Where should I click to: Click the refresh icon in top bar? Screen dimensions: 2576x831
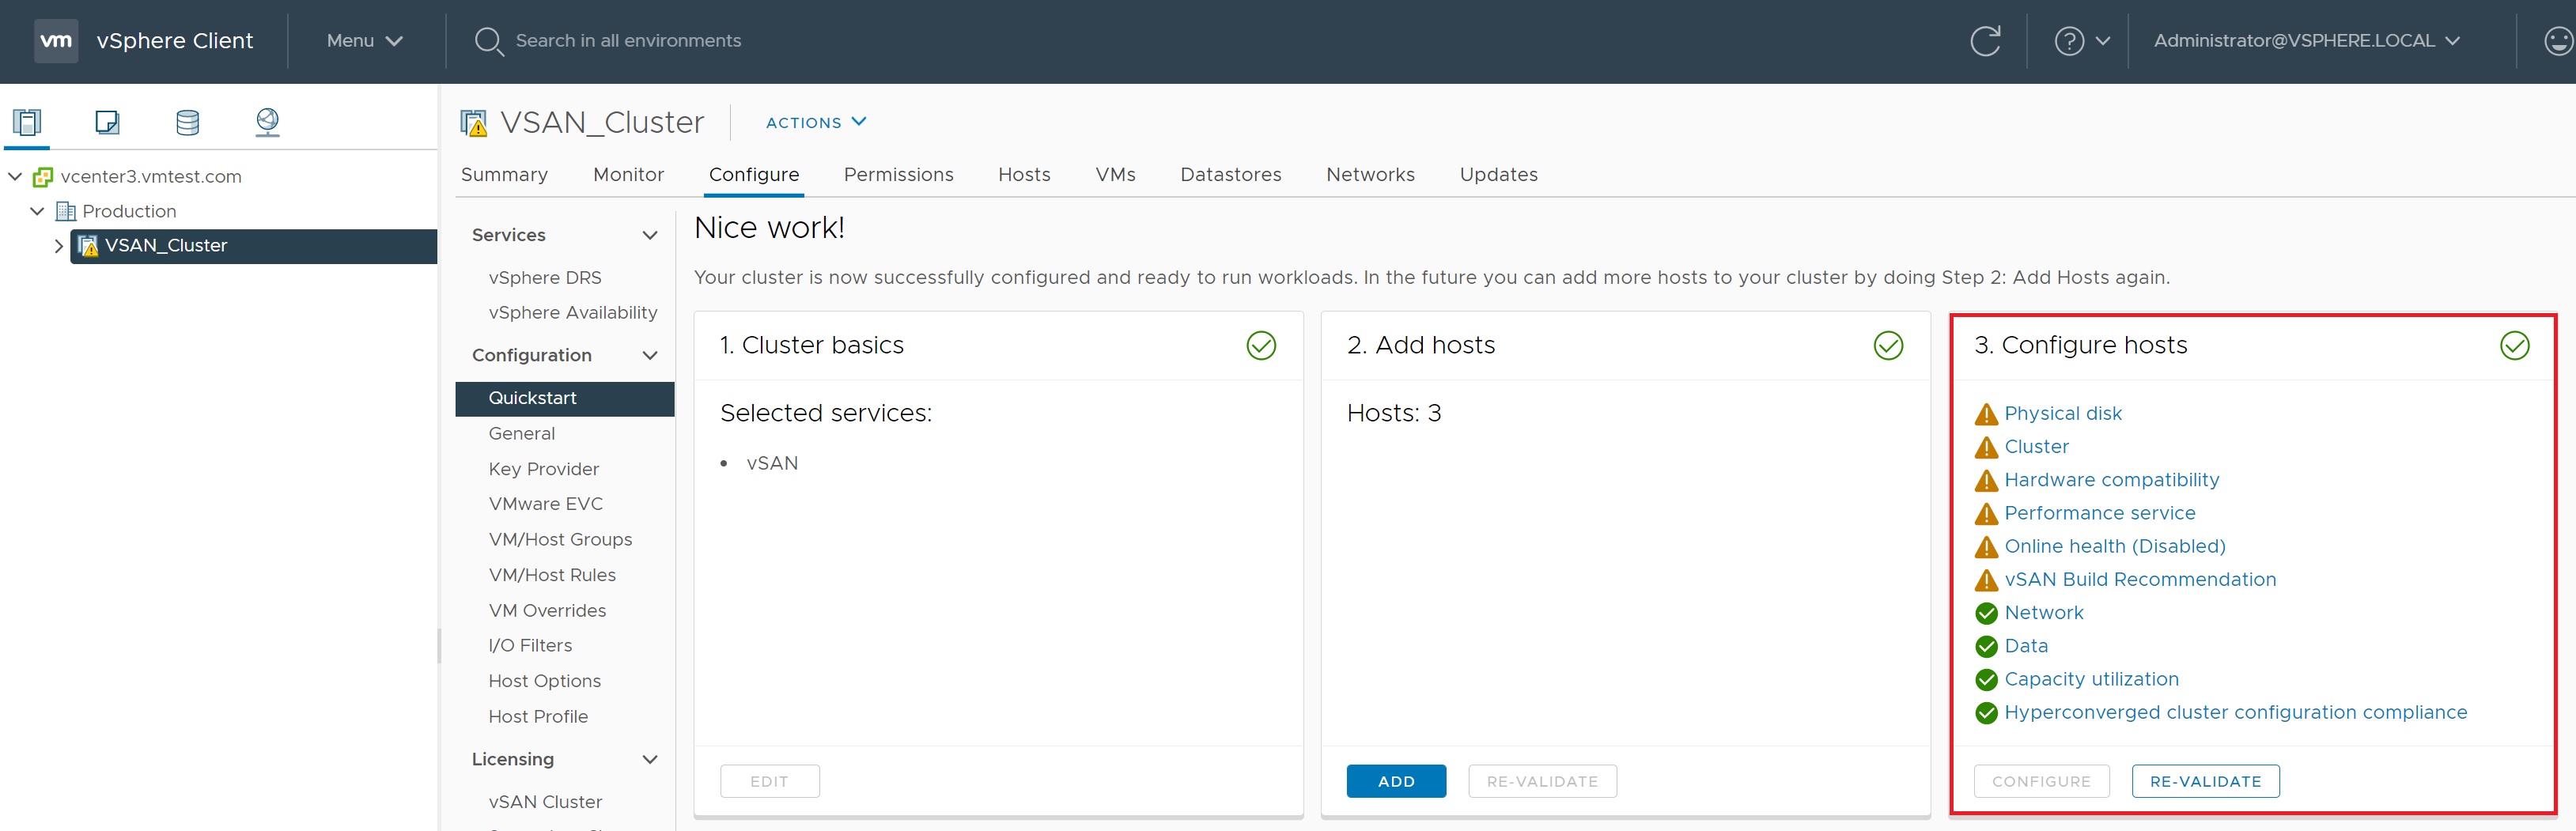(x=1985, y=41)
